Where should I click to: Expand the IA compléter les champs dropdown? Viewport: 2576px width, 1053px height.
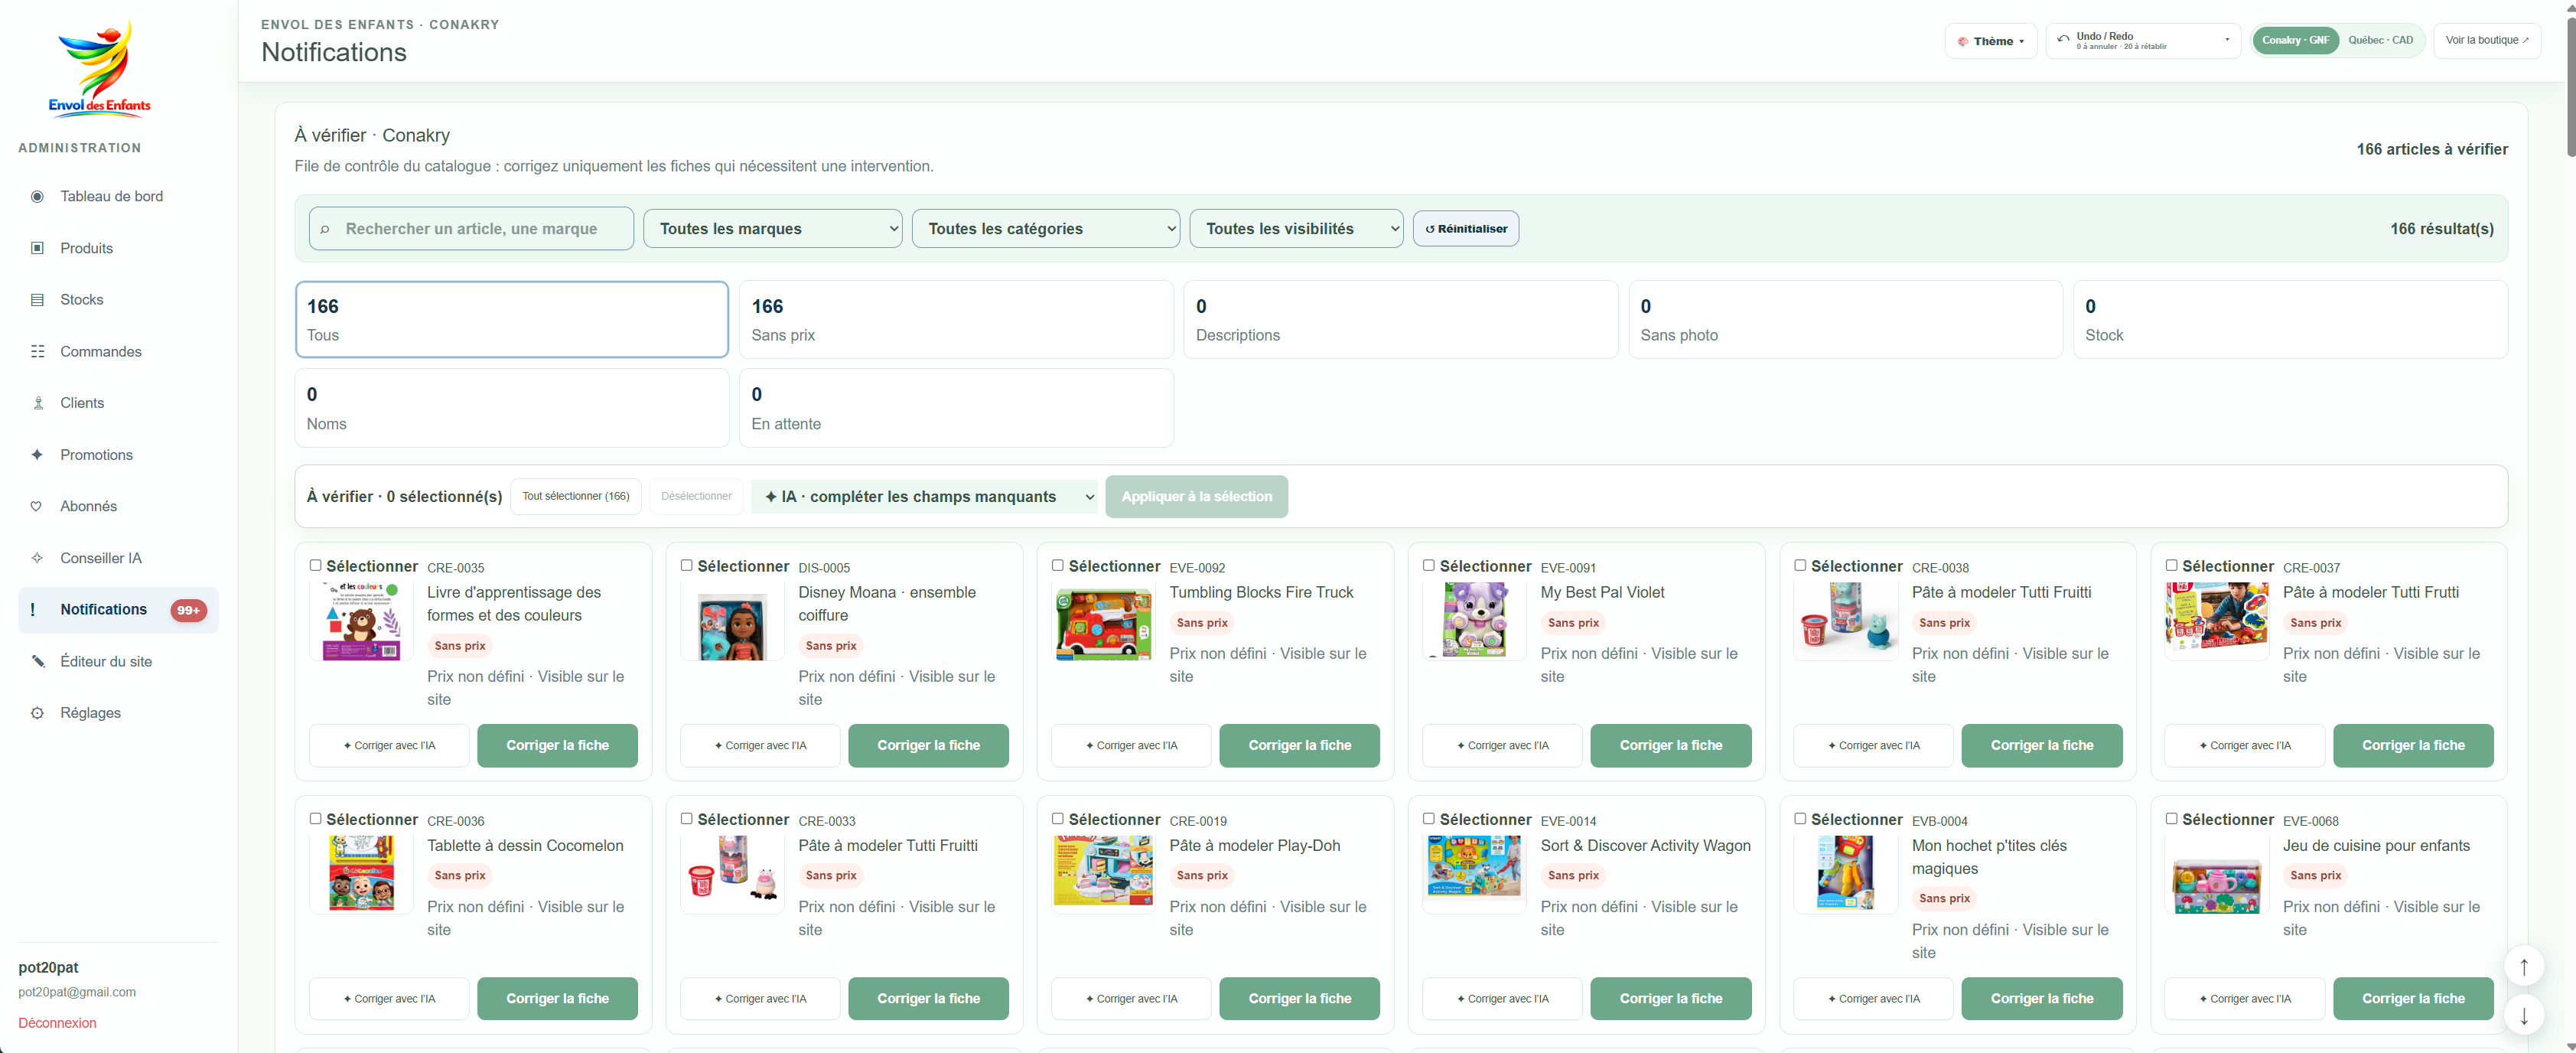pyautogui.click(x=924, y=497)
